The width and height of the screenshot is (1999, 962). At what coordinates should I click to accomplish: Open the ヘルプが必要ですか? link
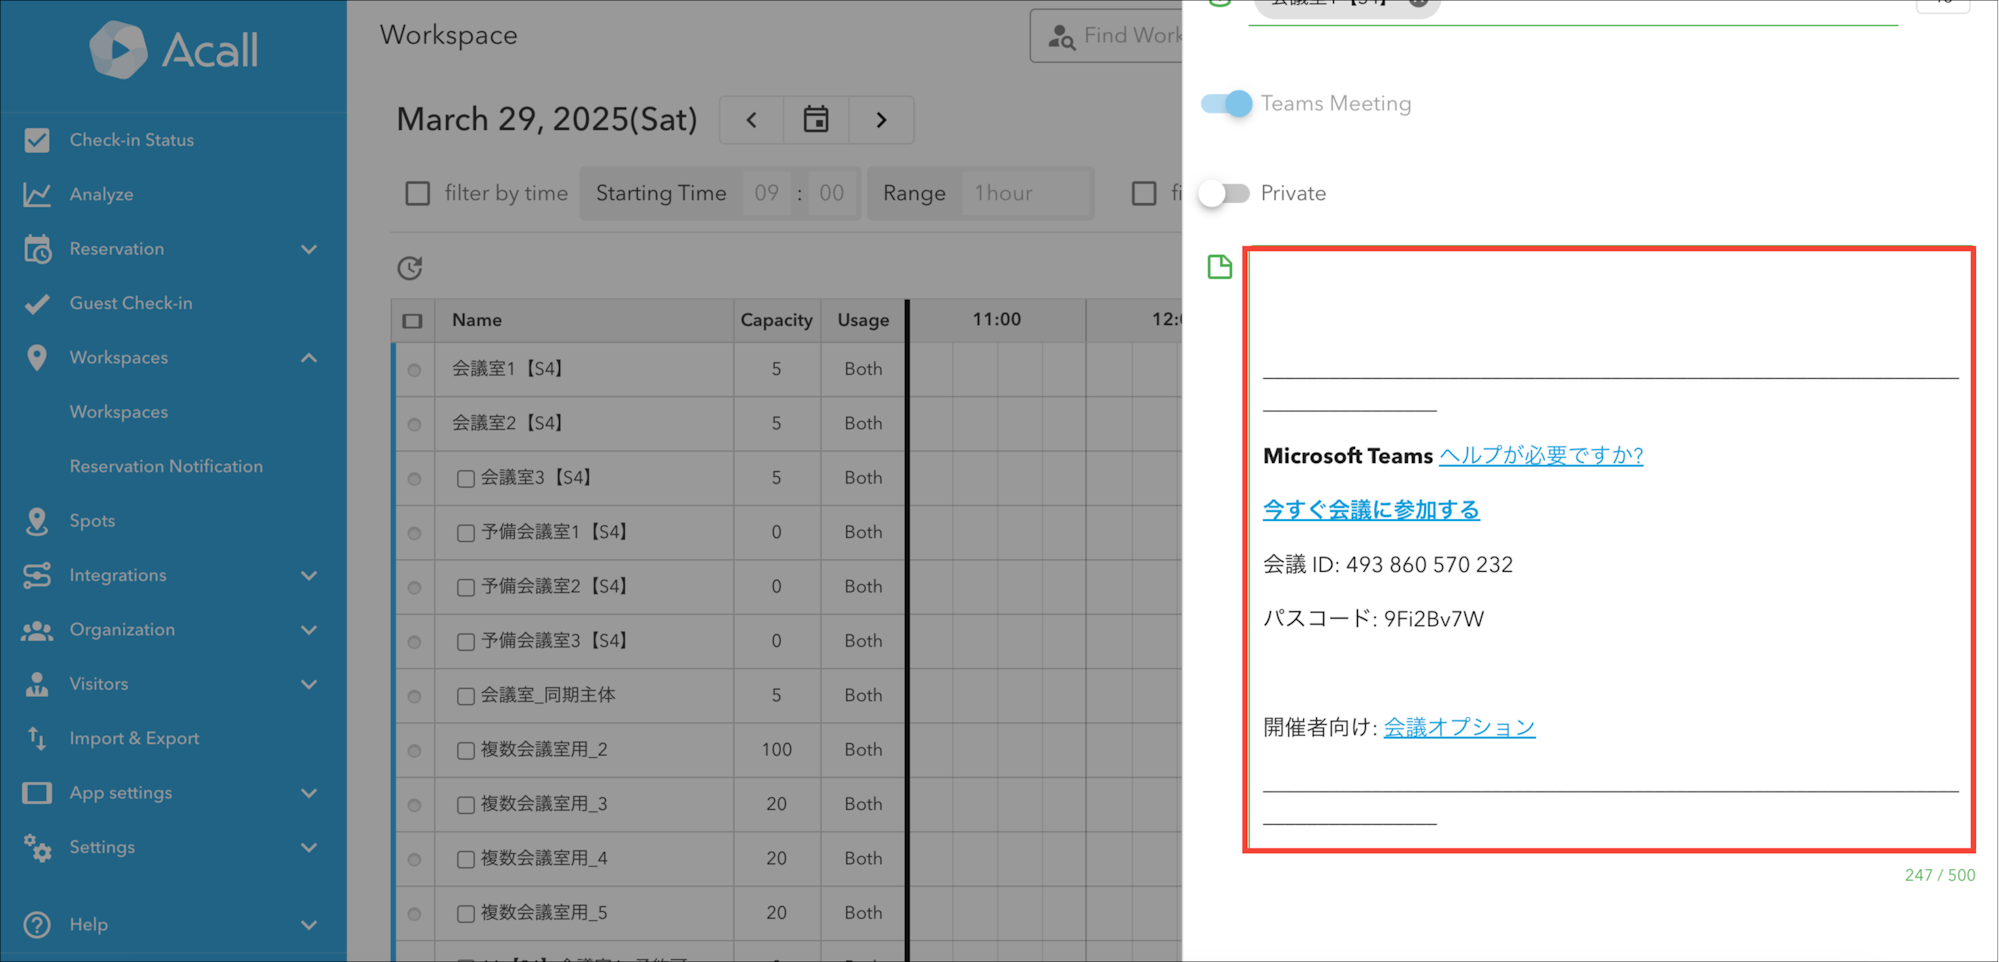click(x=1540, y=455)
